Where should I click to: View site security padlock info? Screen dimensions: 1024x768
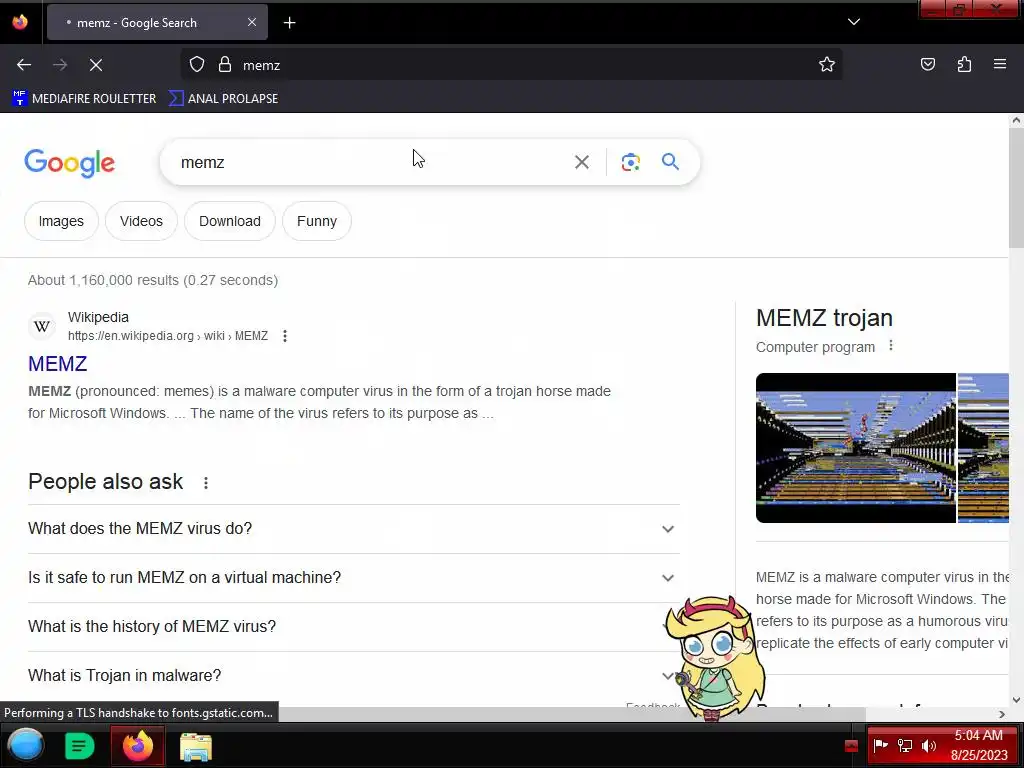pos(225,65)
